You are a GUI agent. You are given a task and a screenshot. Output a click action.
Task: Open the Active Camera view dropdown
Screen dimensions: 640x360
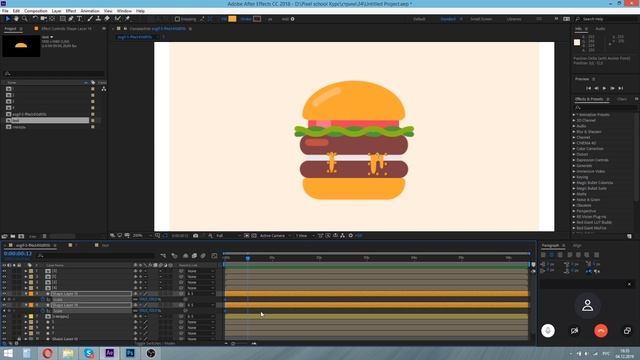point(274,236)
